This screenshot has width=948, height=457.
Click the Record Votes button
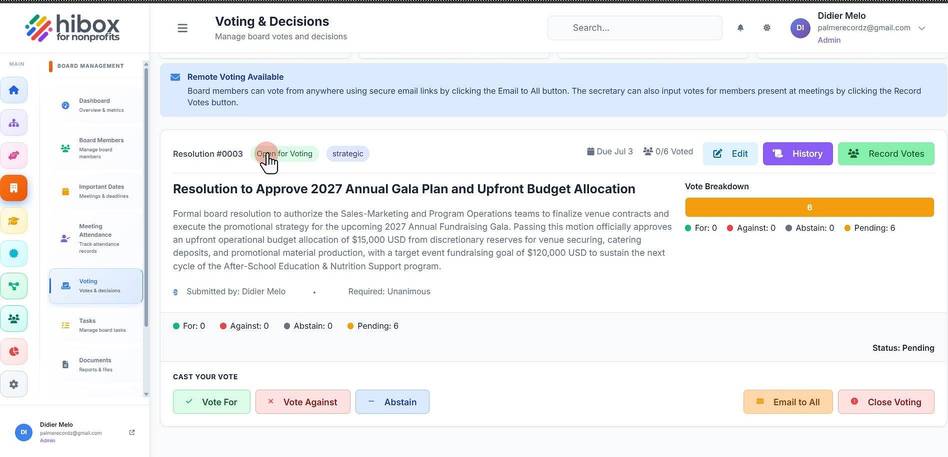[x=886, y=154]
